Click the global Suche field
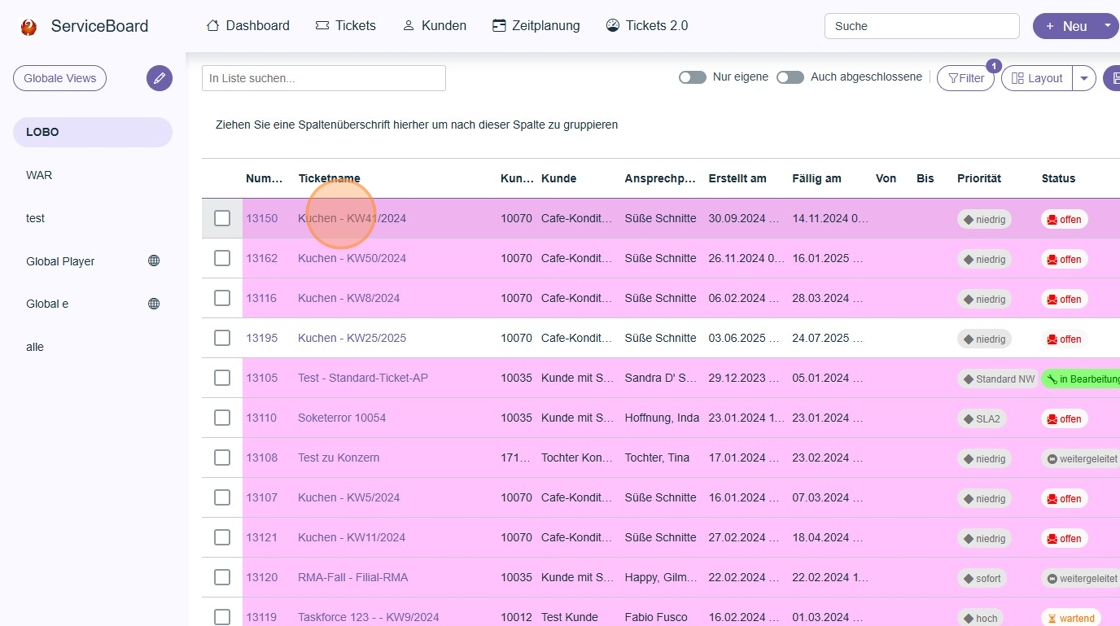The height and width of the screenshot is (626, 1120). tap(921, 26)
